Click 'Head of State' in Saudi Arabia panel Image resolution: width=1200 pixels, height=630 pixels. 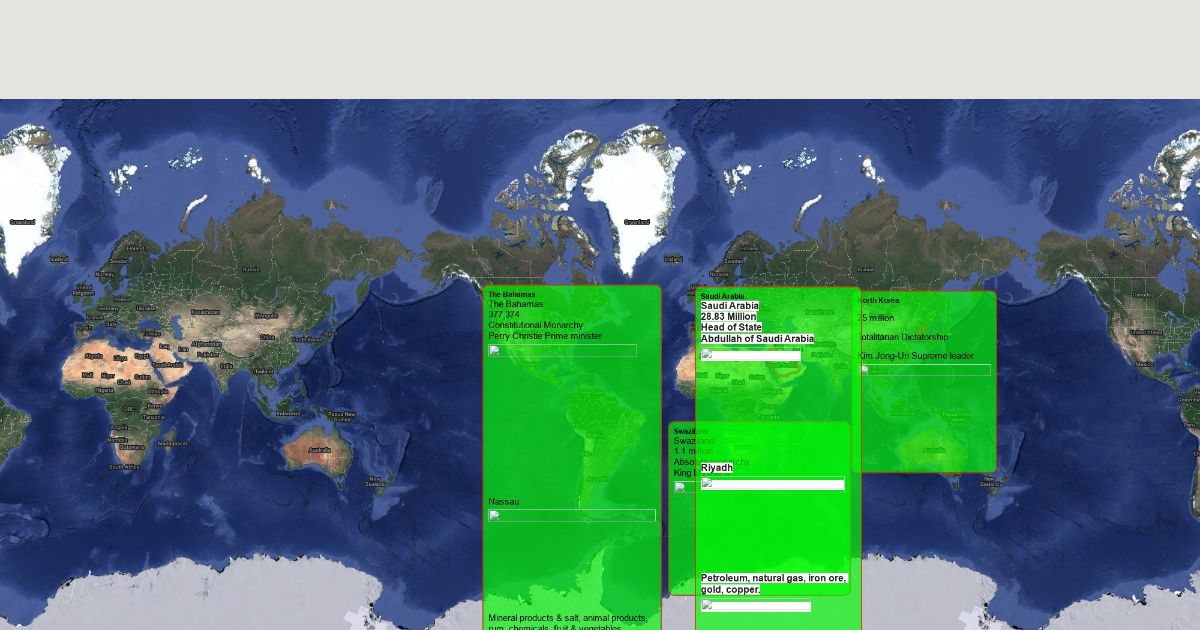click(x=731, y=328)
